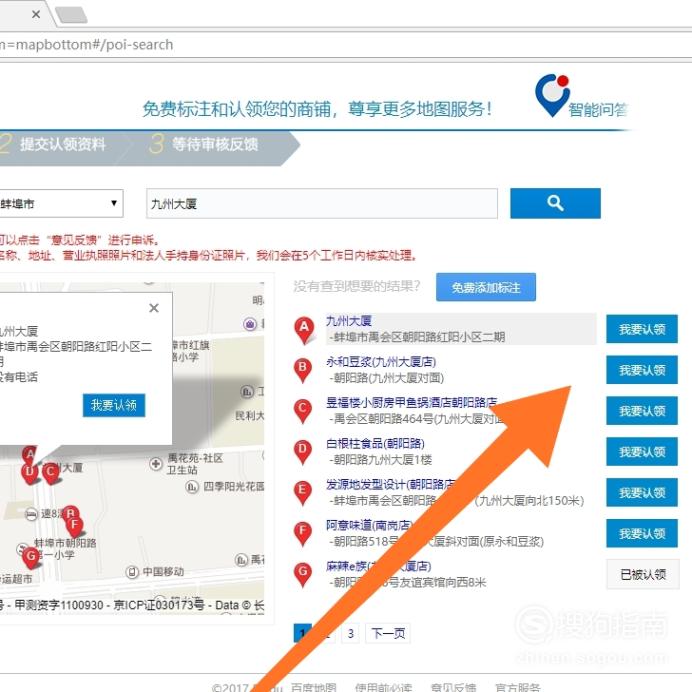Open the 永和豆浆(九州大厦店) result link
Image resolution: width=692 pixels, height=692 pixels.
click(x=381, y=362)
